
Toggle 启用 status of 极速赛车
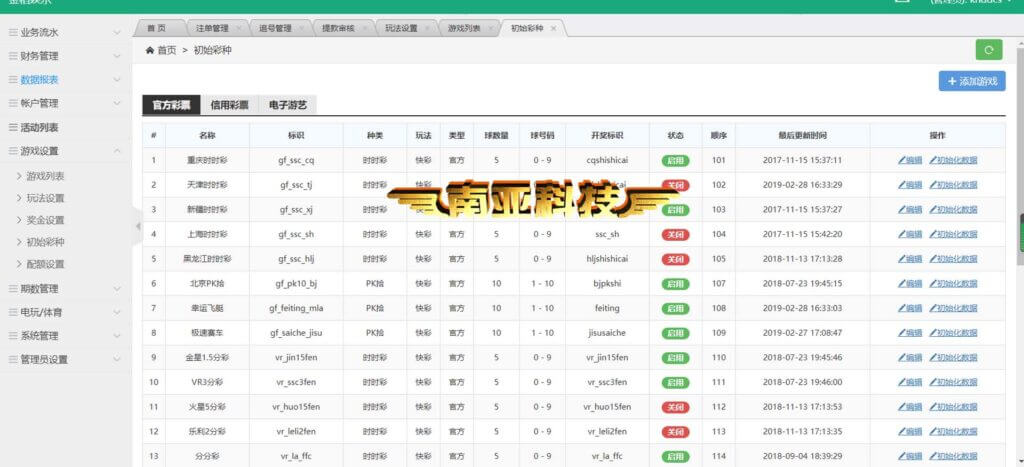(675, 333)
